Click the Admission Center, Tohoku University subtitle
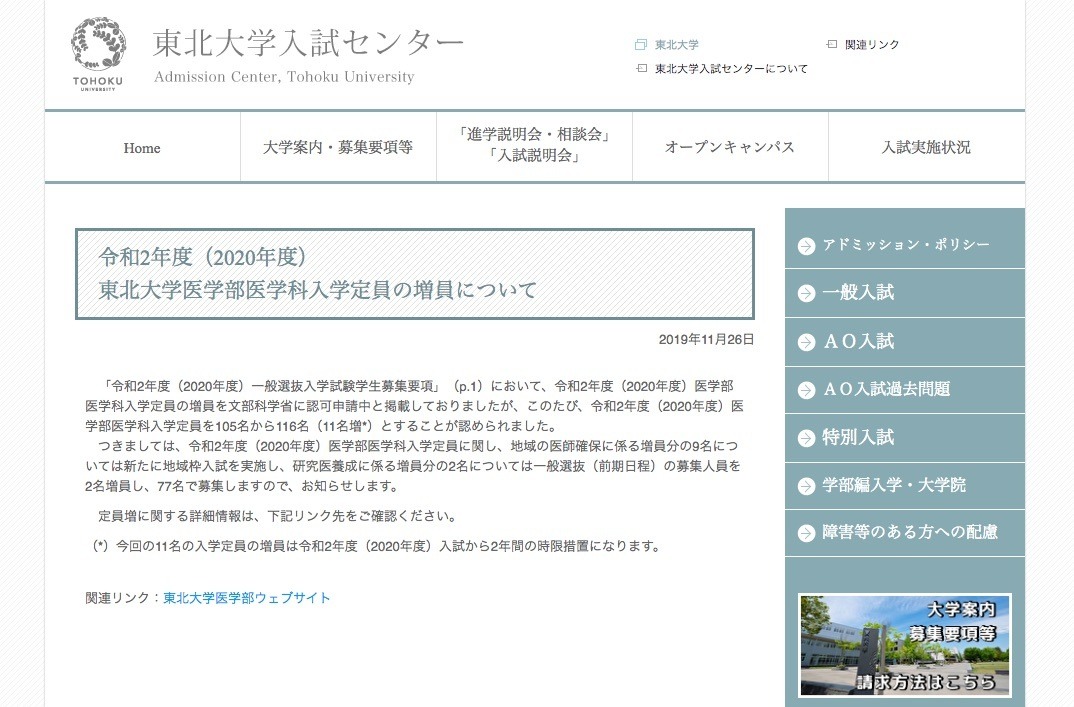This screenshot has width=1074, height=707. (284, 77)
